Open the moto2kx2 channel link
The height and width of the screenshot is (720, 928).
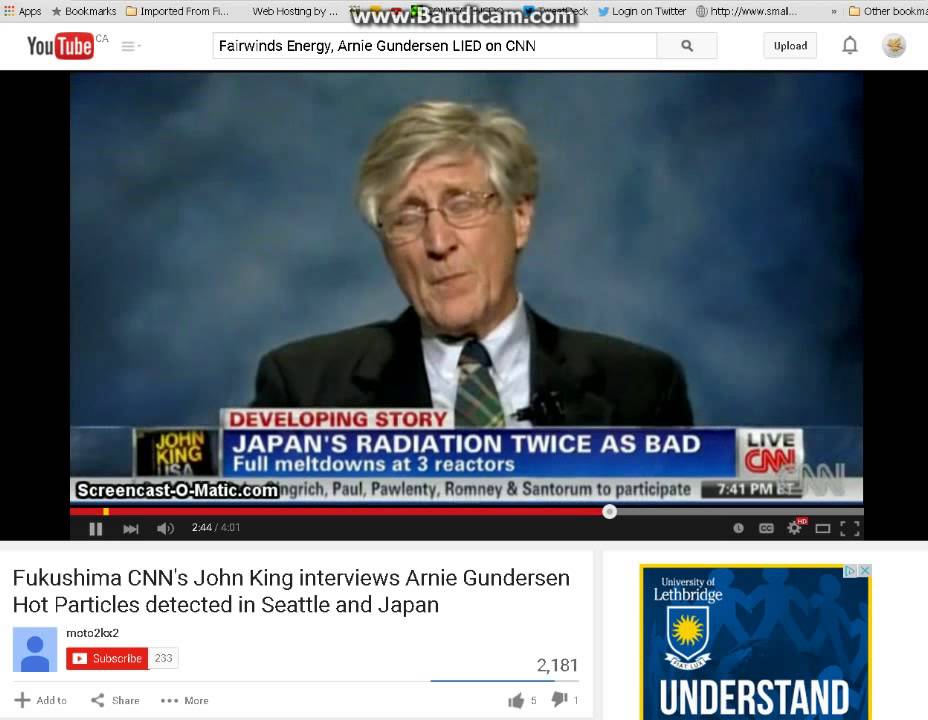point(92,633)
